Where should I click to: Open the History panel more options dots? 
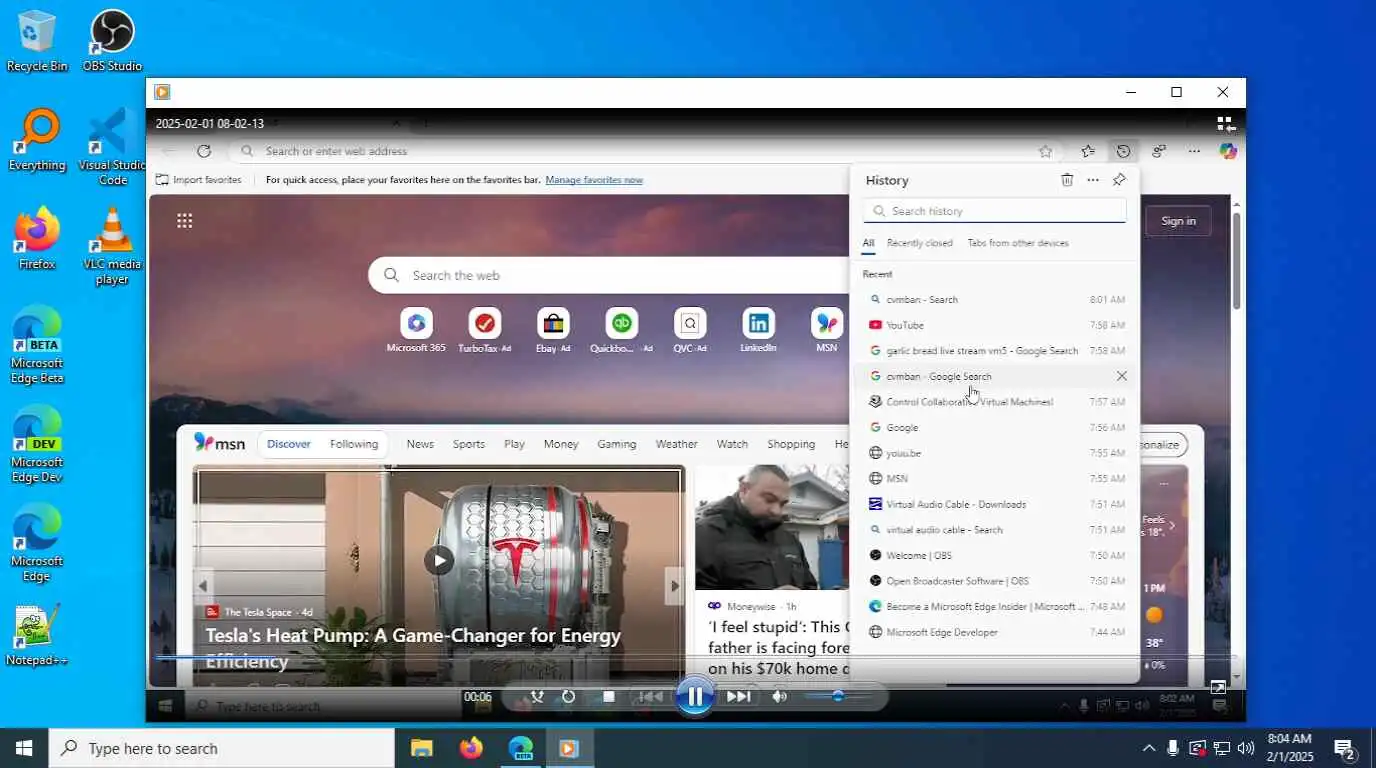pyautogui.click(x=1093, y=180)
